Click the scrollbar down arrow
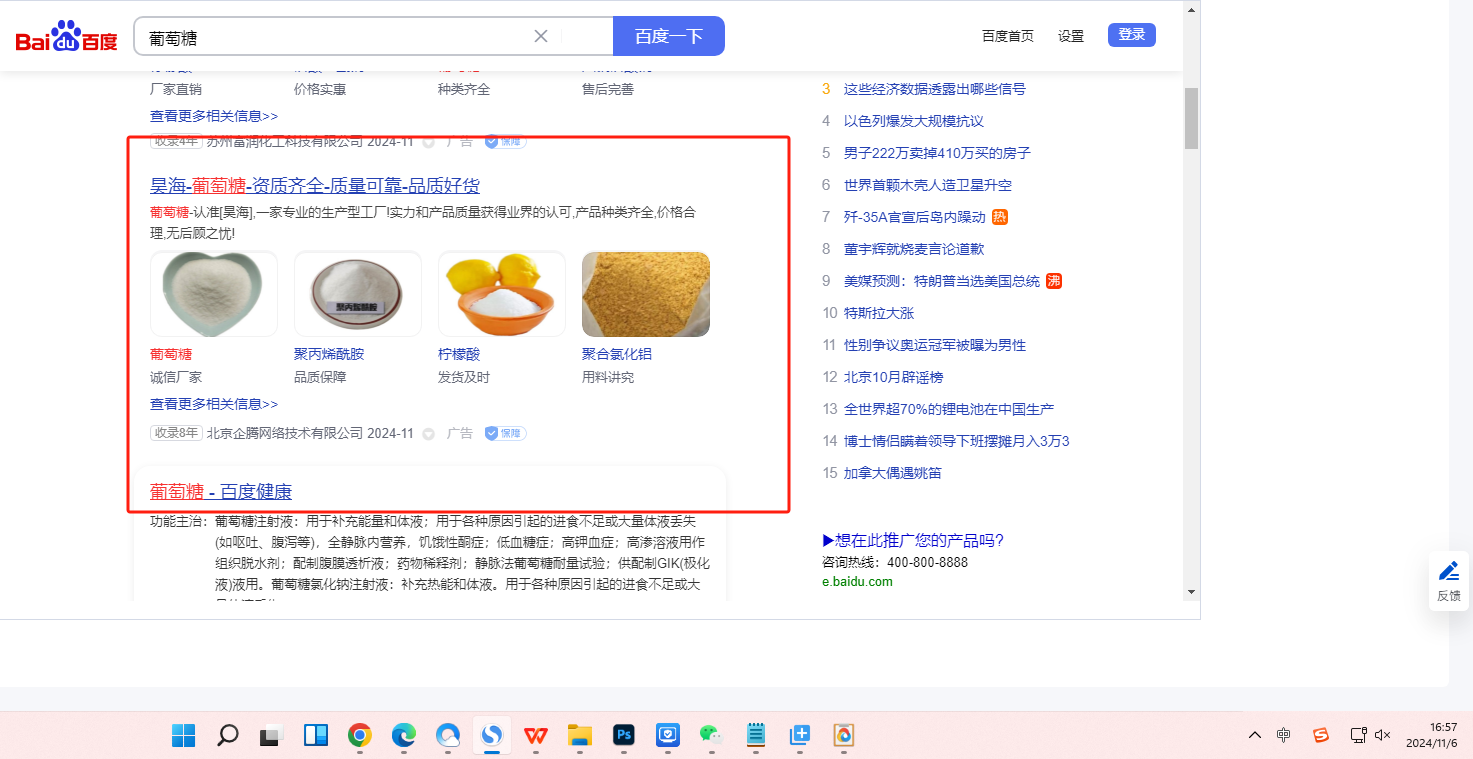The image size is (1473, 759). (x=1191, y=591)
